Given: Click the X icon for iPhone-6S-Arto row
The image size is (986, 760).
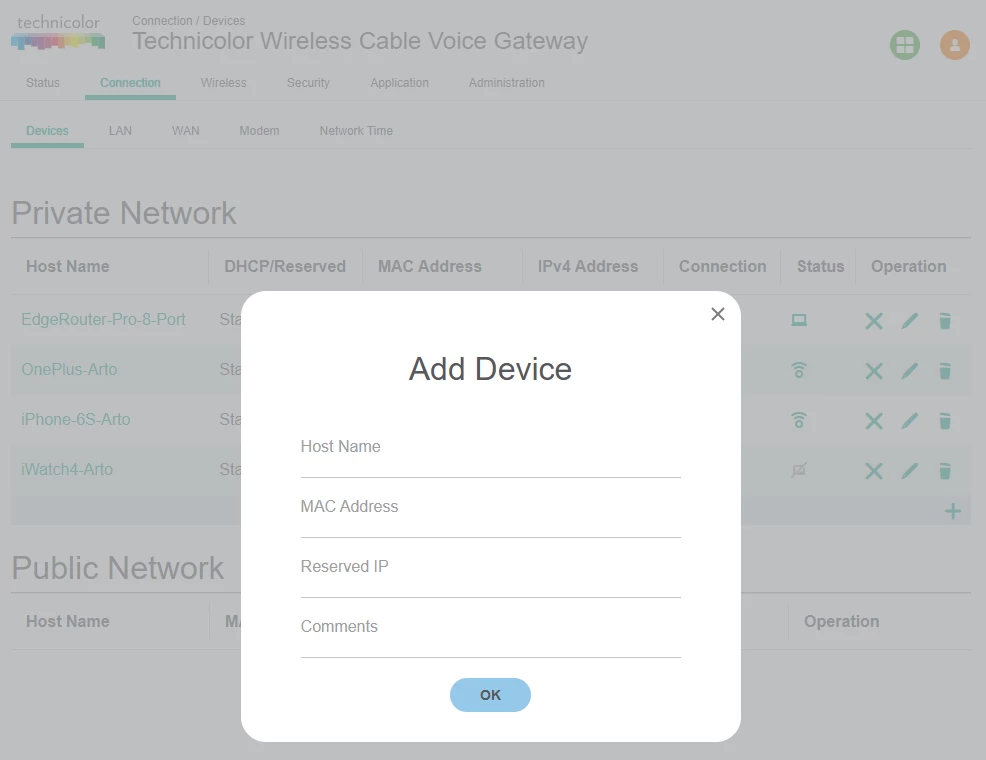Looking at the screenshot, I should pyautogui.click(x=873, y=421).
